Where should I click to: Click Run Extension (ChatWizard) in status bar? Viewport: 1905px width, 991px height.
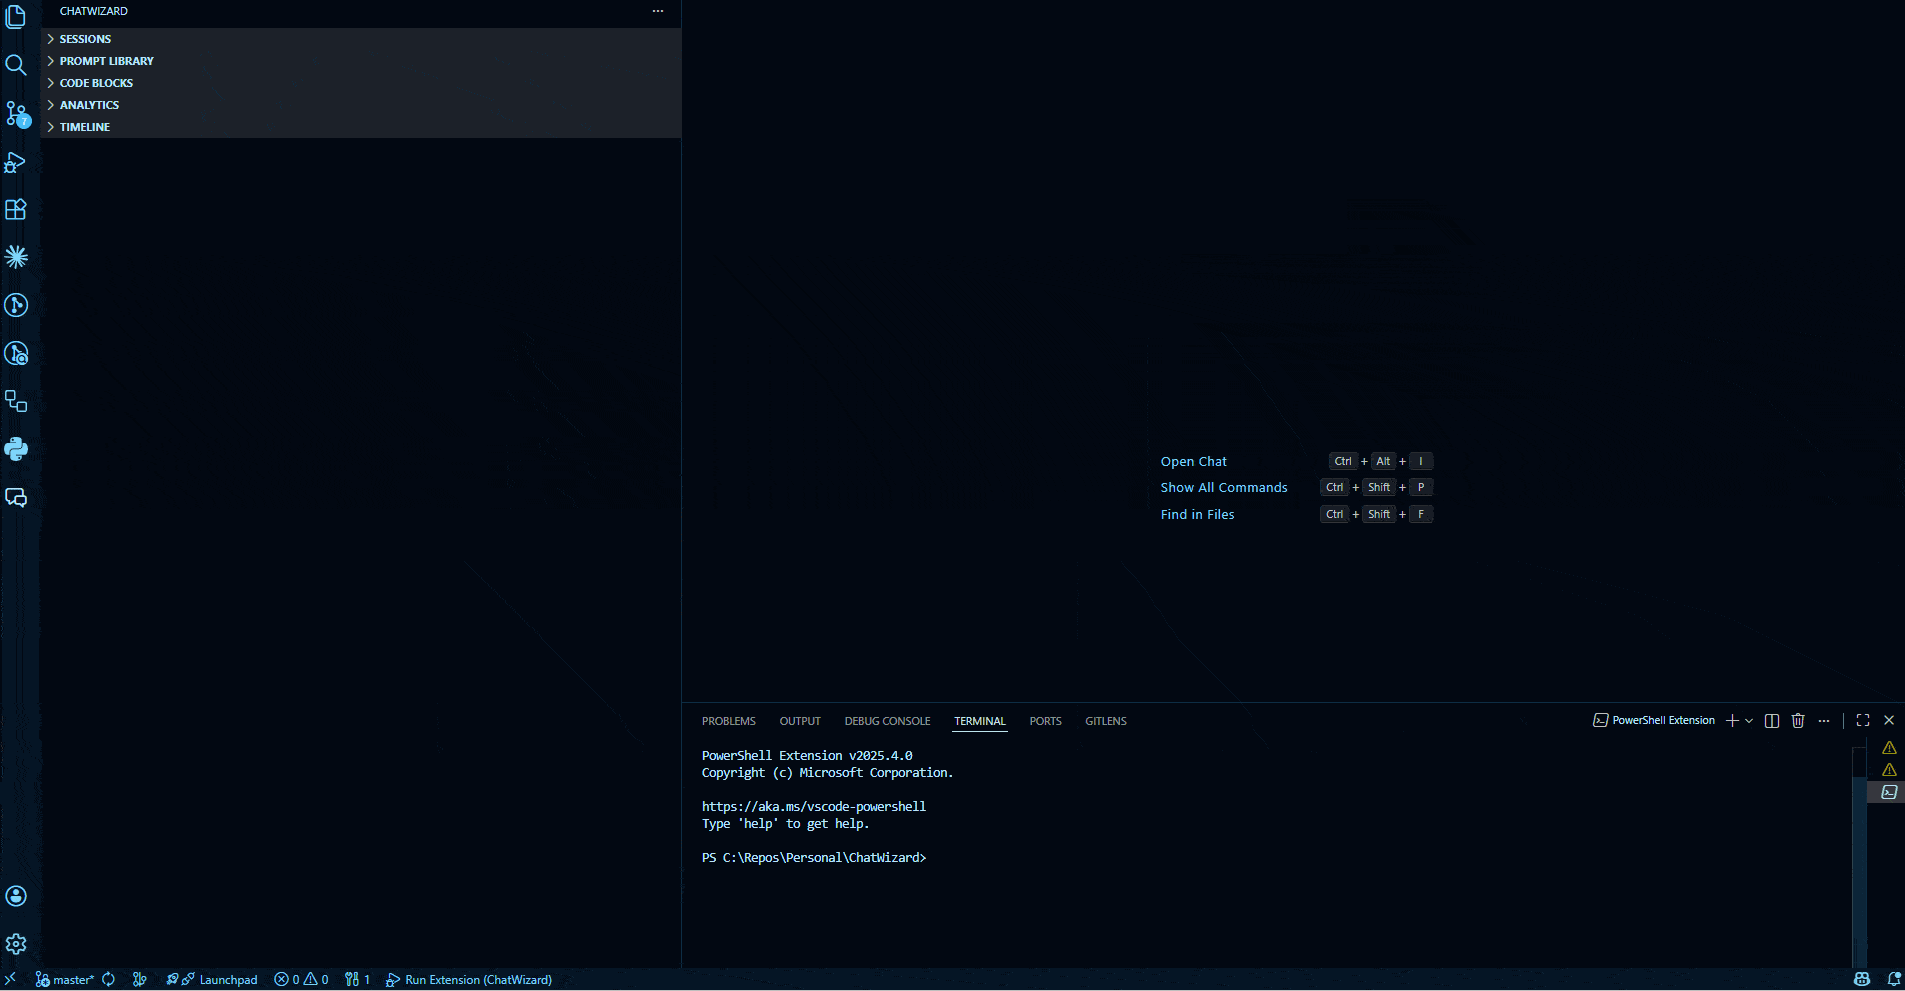coord(469,980)
